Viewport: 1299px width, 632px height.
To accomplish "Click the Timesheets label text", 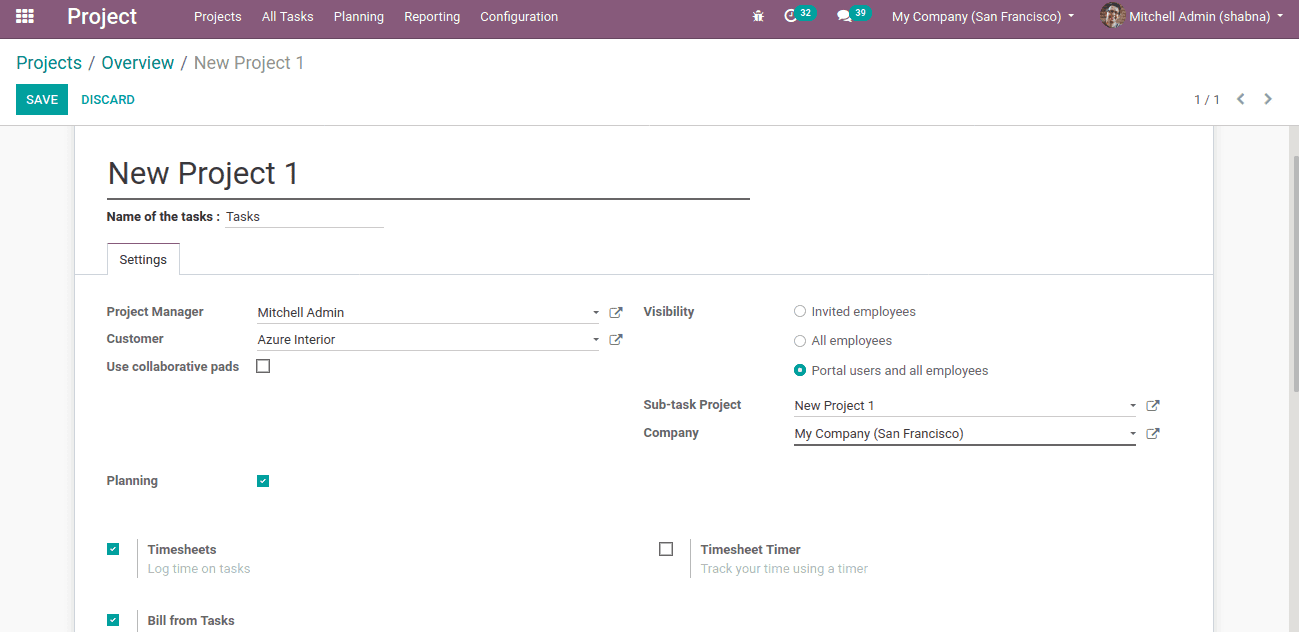I will 182,549.
